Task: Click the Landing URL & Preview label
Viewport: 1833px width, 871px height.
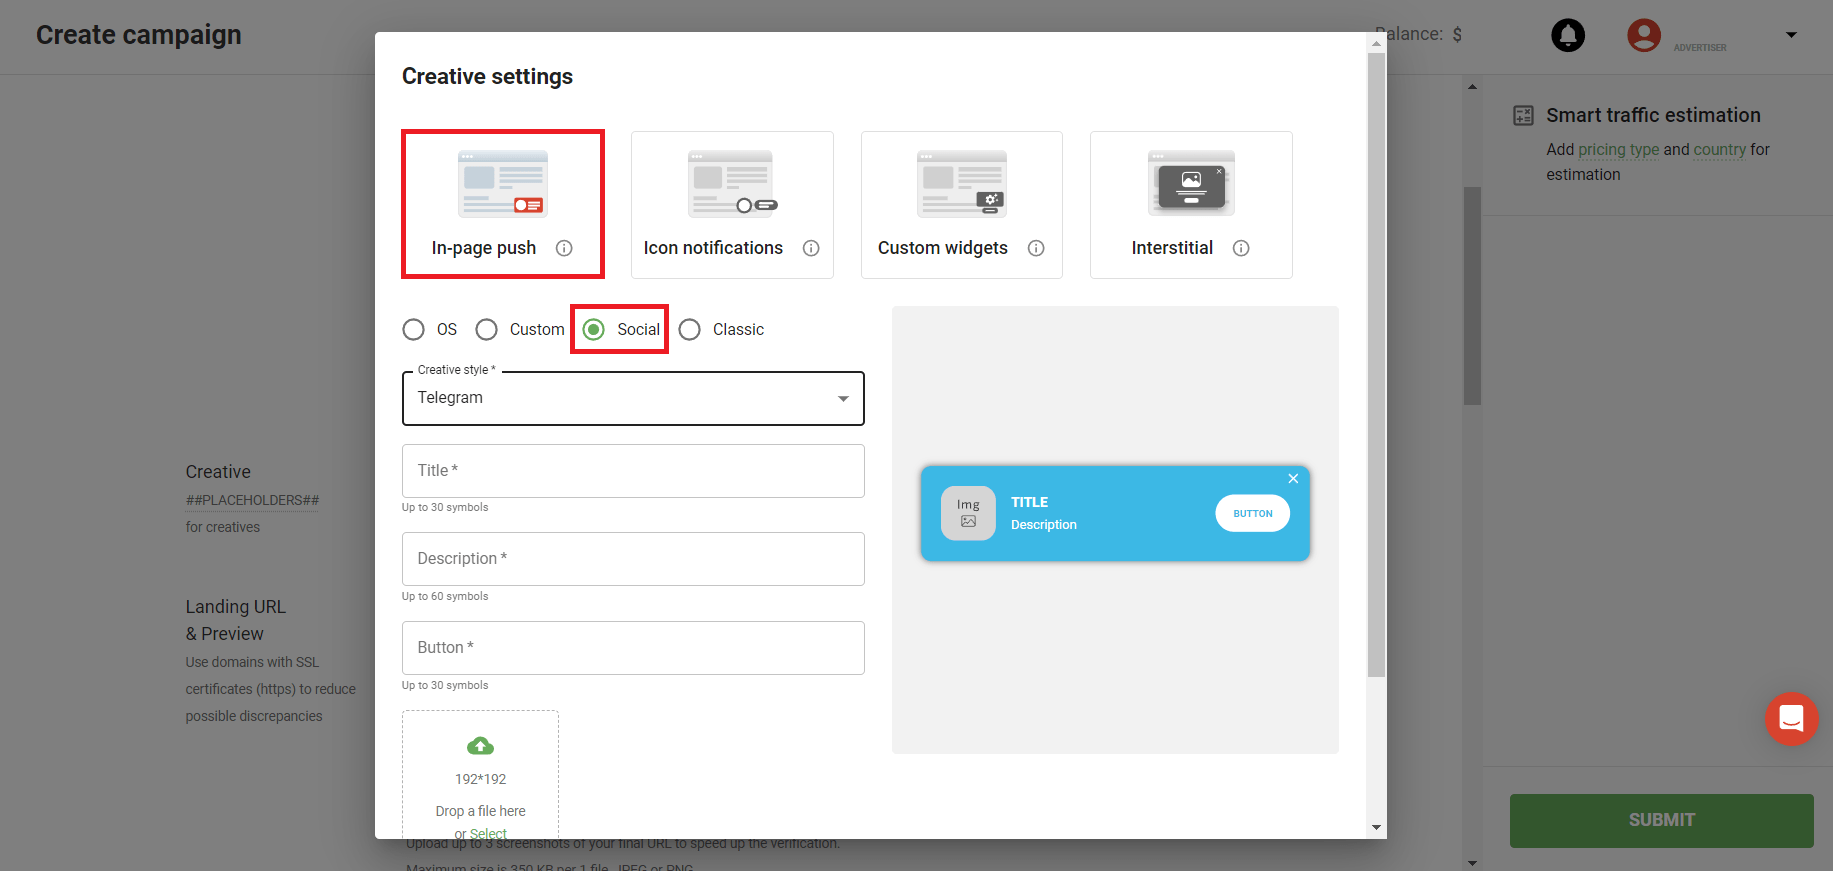Action: [x=236, y=620]
